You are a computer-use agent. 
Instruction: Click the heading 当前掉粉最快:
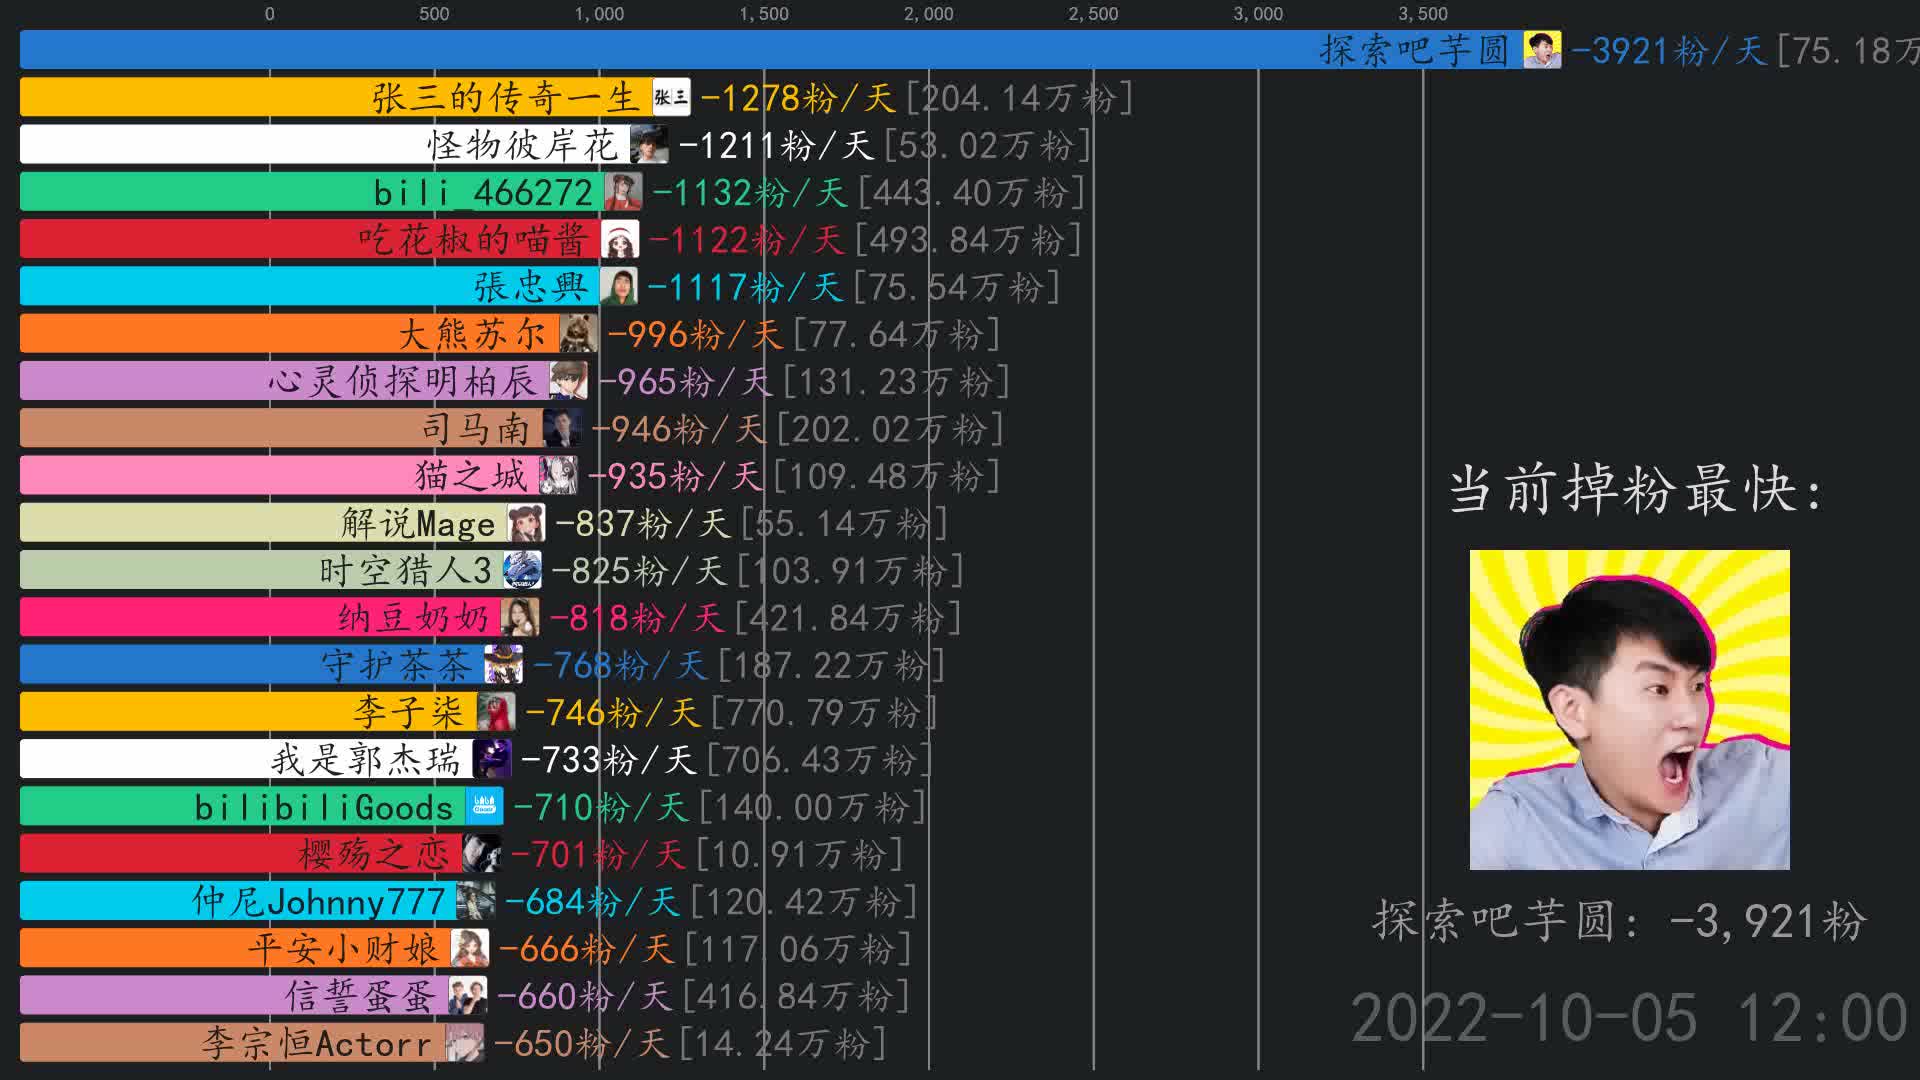click(1636, 490)
